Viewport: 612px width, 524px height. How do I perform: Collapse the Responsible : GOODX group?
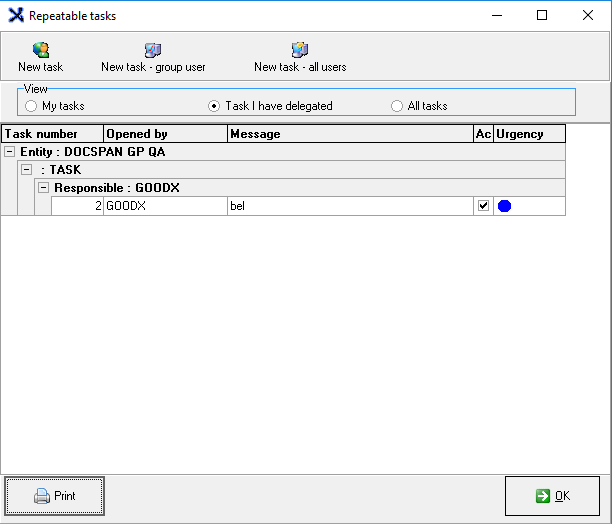(43, 188)
